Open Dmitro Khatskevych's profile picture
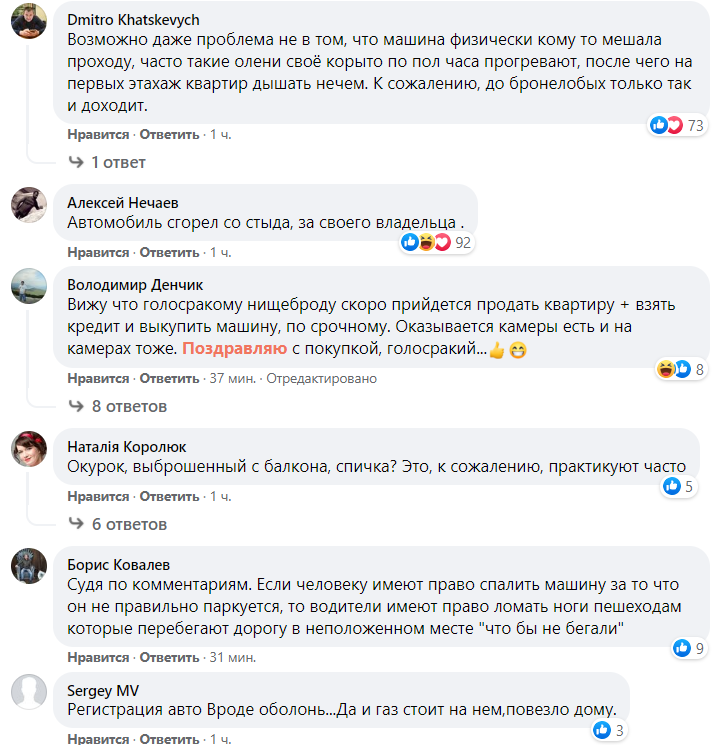The height and width of the screenshot is (745, 728). coord(27,21)
